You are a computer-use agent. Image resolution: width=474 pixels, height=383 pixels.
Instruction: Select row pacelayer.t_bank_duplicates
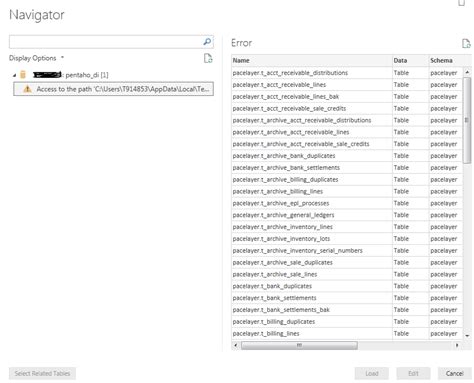tap(347, 286)
